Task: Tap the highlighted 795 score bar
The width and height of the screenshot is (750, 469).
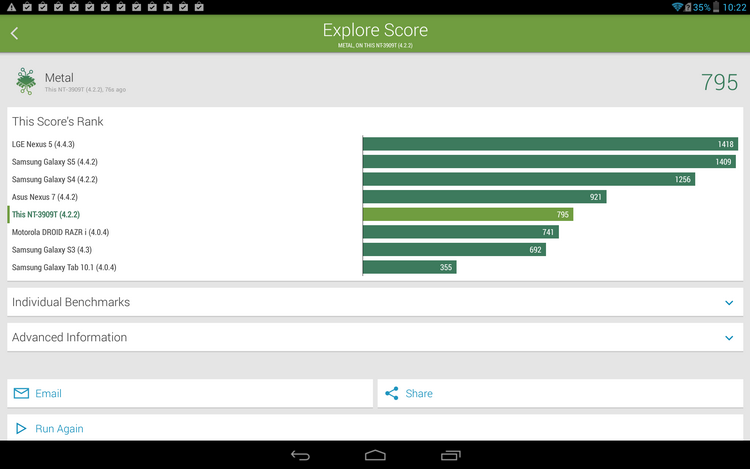Action: click(x=468, y=214)
